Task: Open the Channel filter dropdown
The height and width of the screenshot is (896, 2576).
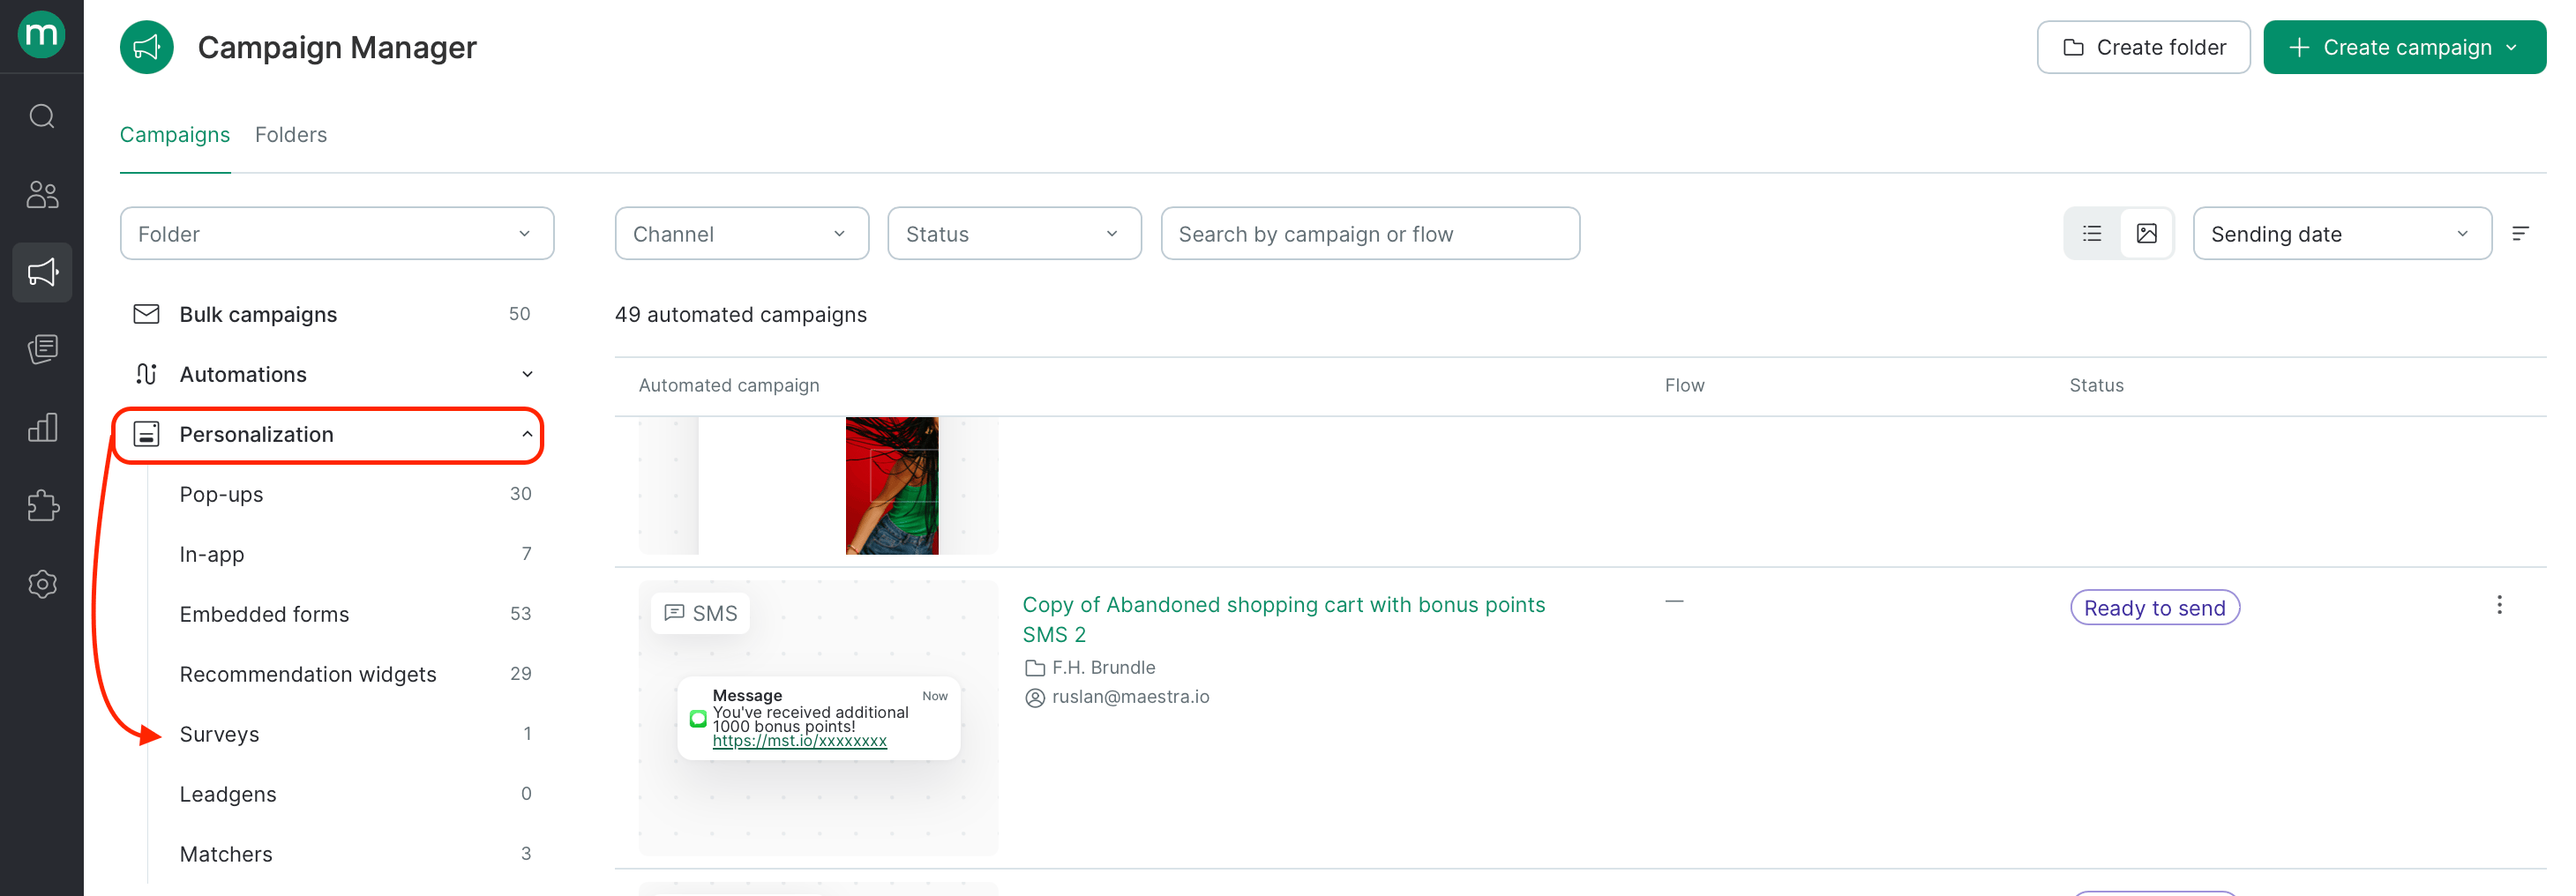Action: (741, 234)
